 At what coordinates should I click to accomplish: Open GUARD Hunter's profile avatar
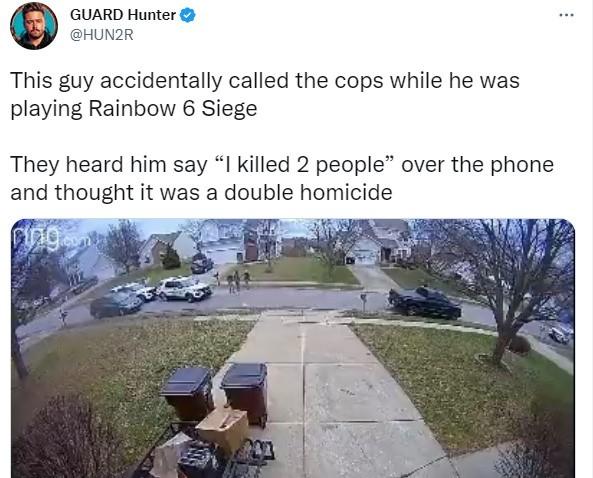[x=34, y=26]
